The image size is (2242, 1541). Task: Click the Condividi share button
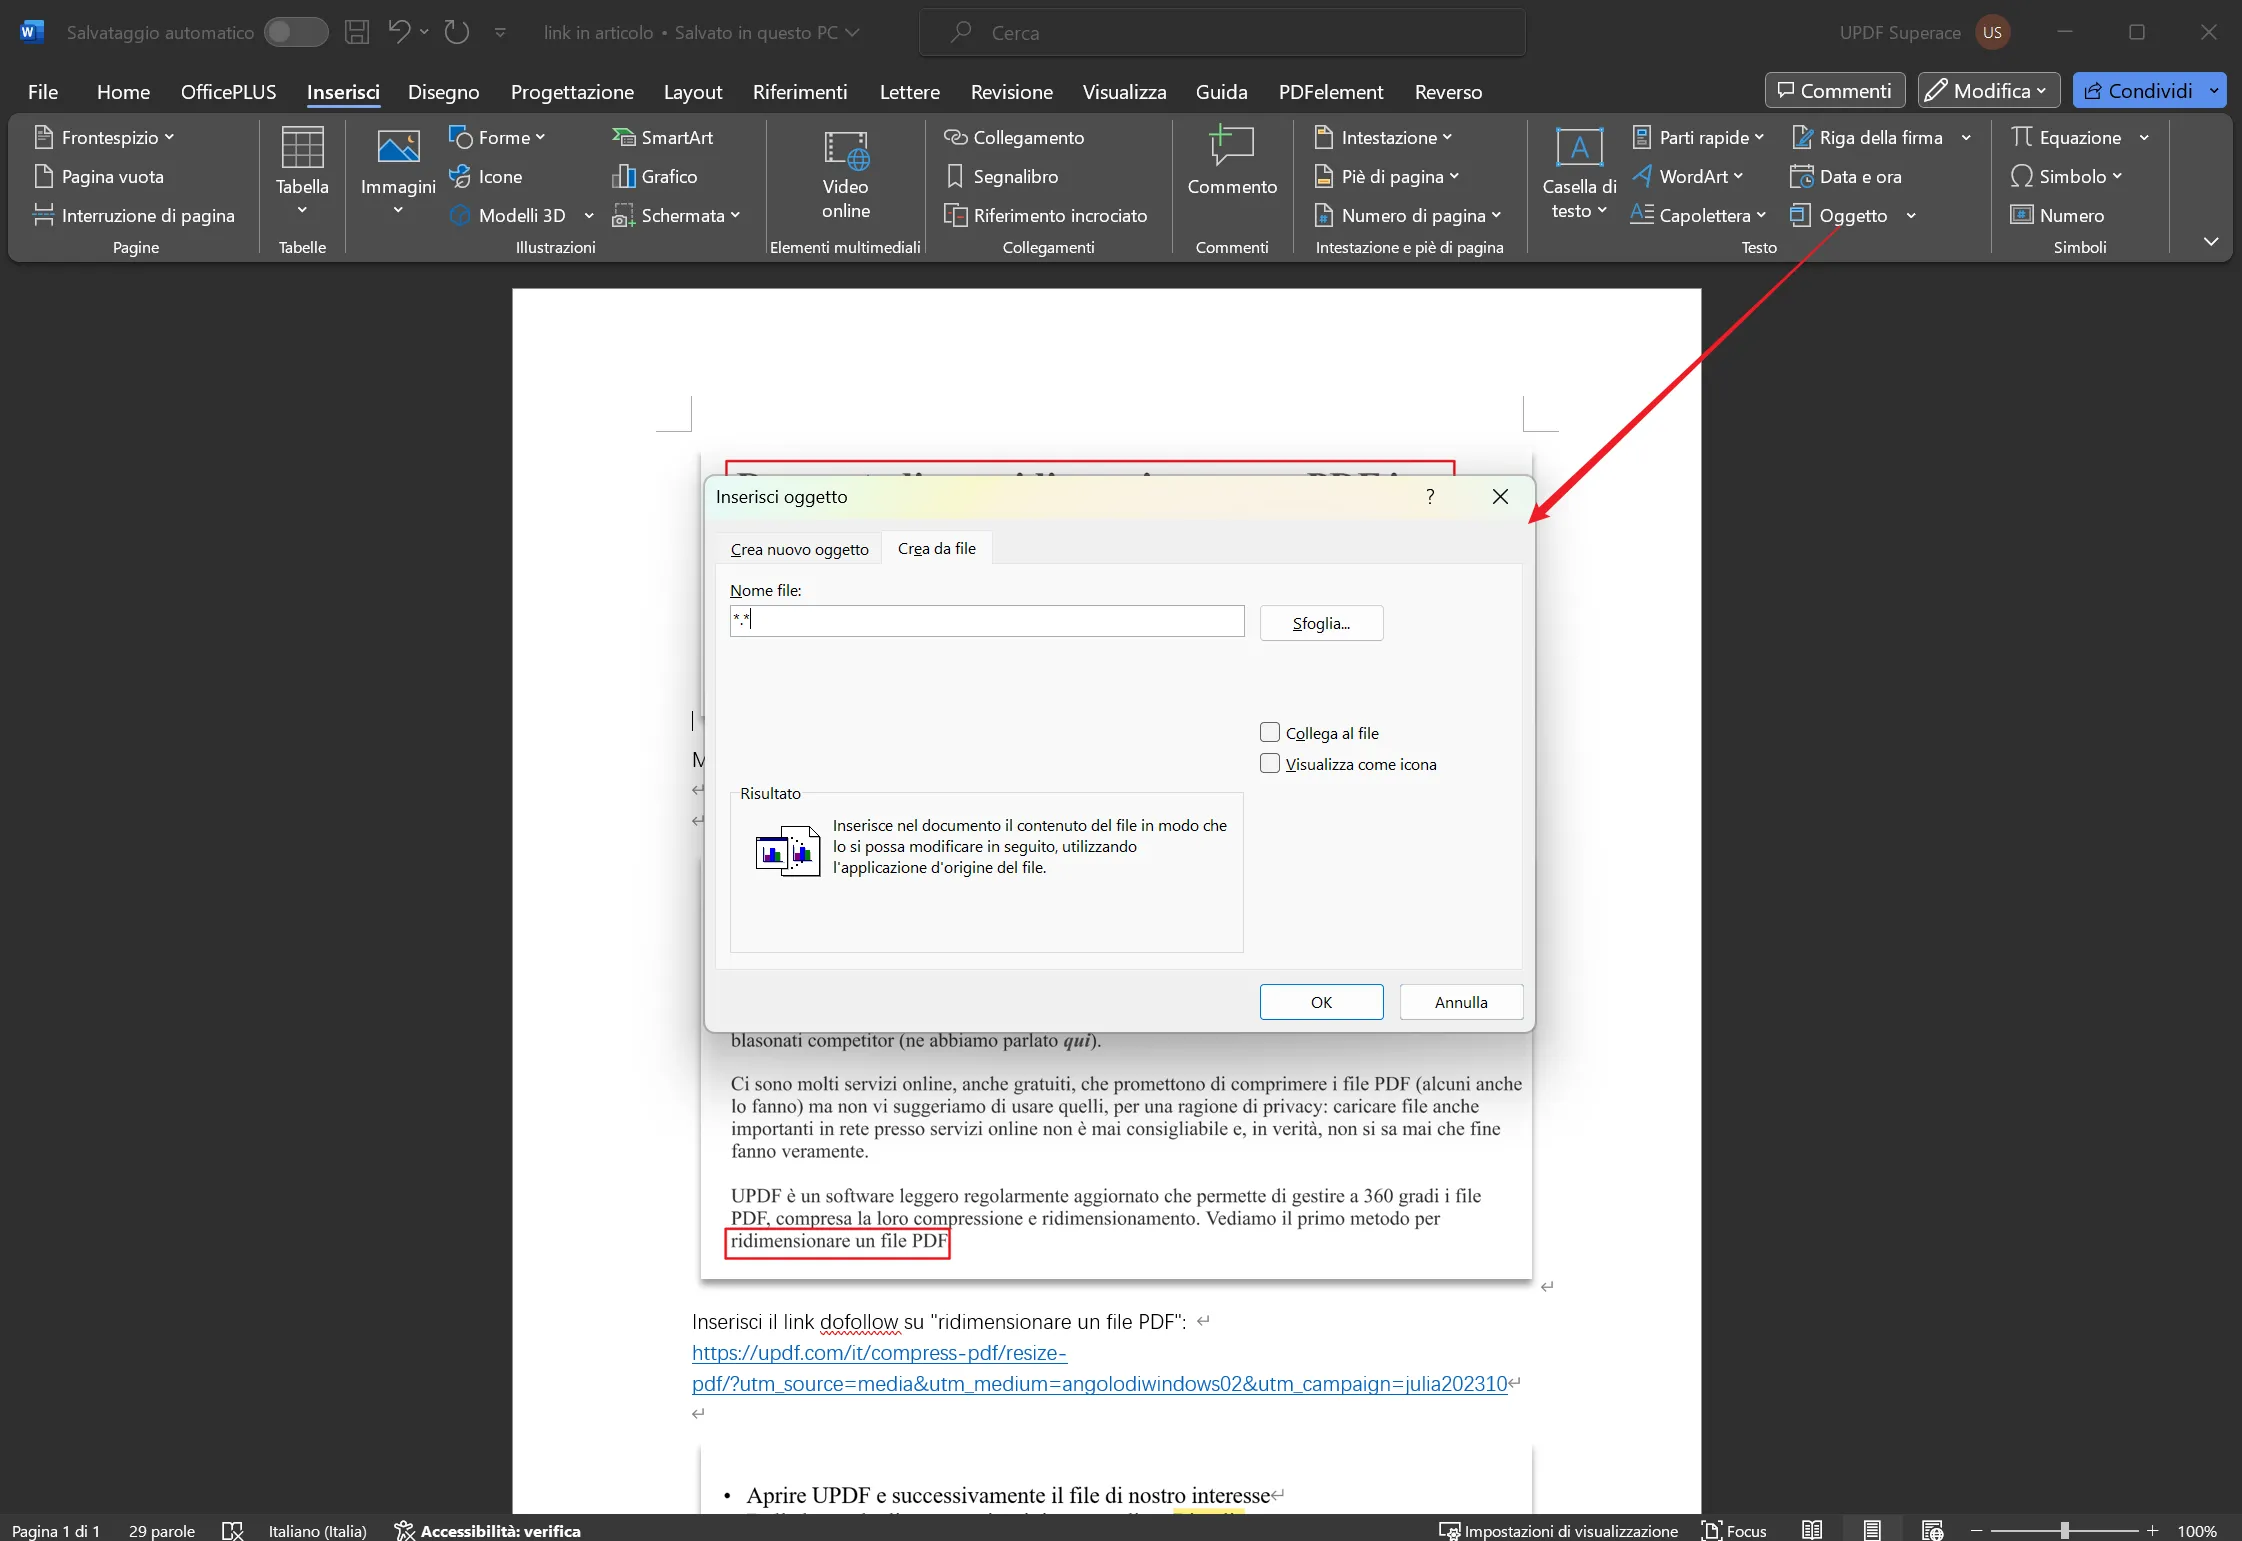2138,91
